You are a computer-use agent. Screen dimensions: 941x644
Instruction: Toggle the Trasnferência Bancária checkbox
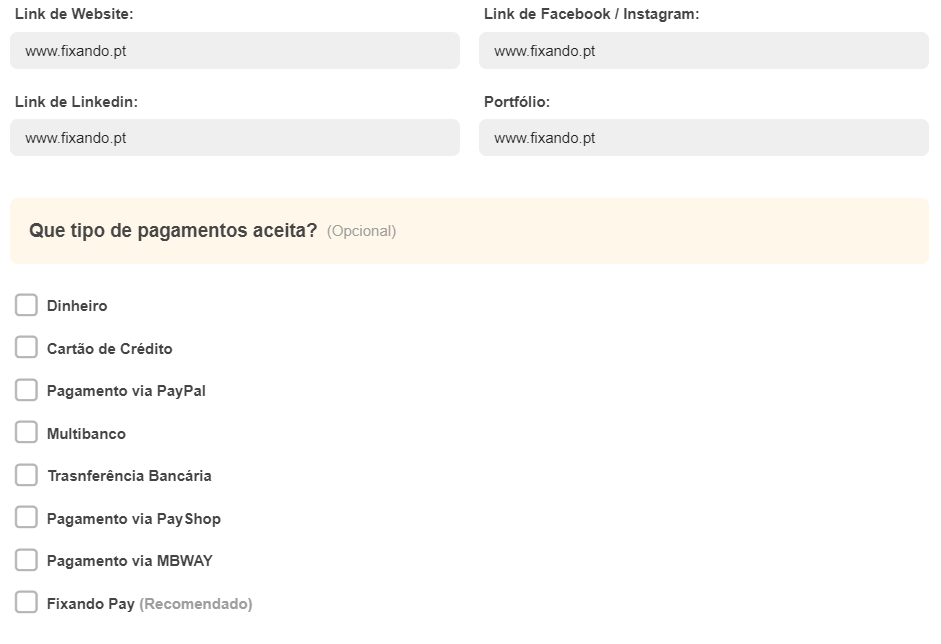tap(26, 475)
